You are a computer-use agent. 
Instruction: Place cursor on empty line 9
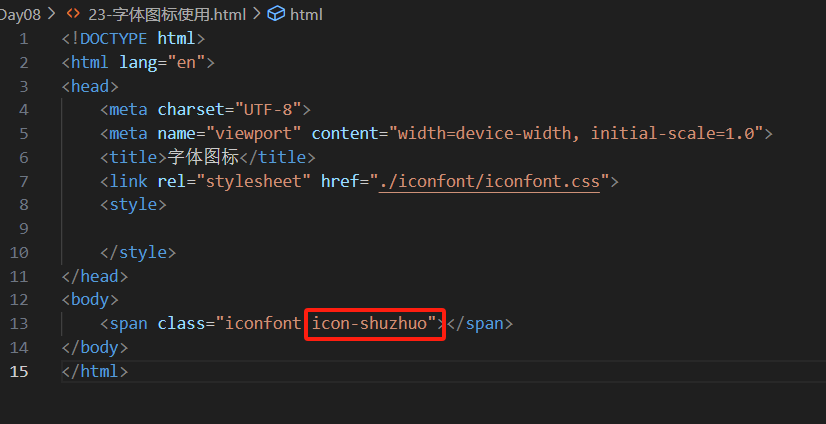coord(442,229)
